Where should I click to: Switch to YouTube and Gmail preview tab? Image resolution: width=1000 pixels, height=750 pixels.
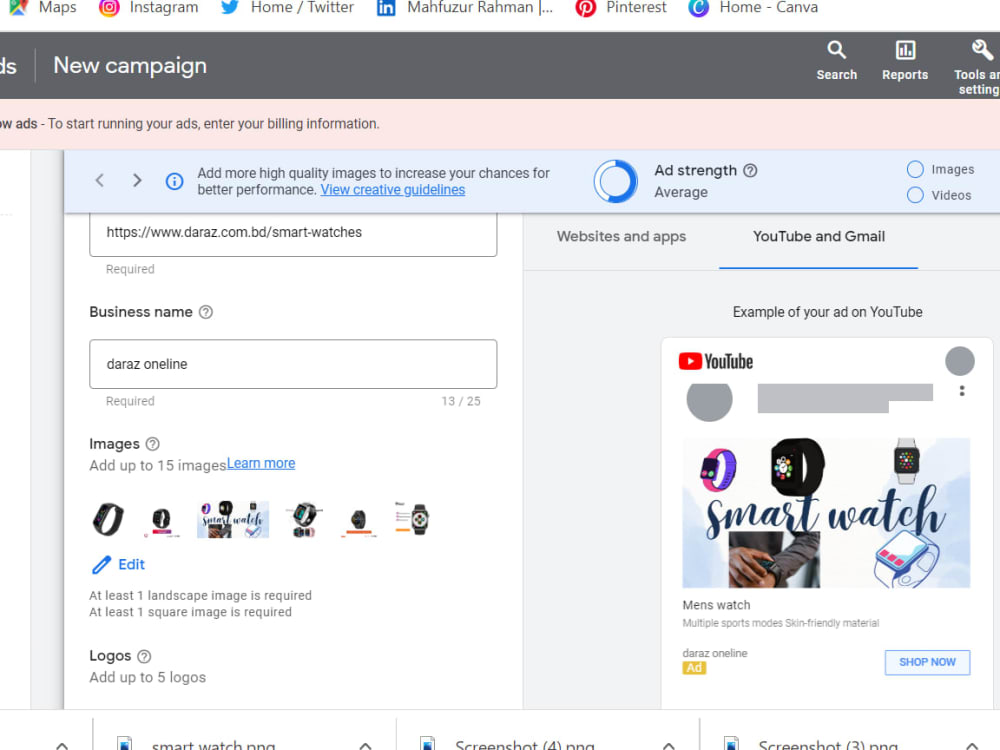(x=818, y=237)
